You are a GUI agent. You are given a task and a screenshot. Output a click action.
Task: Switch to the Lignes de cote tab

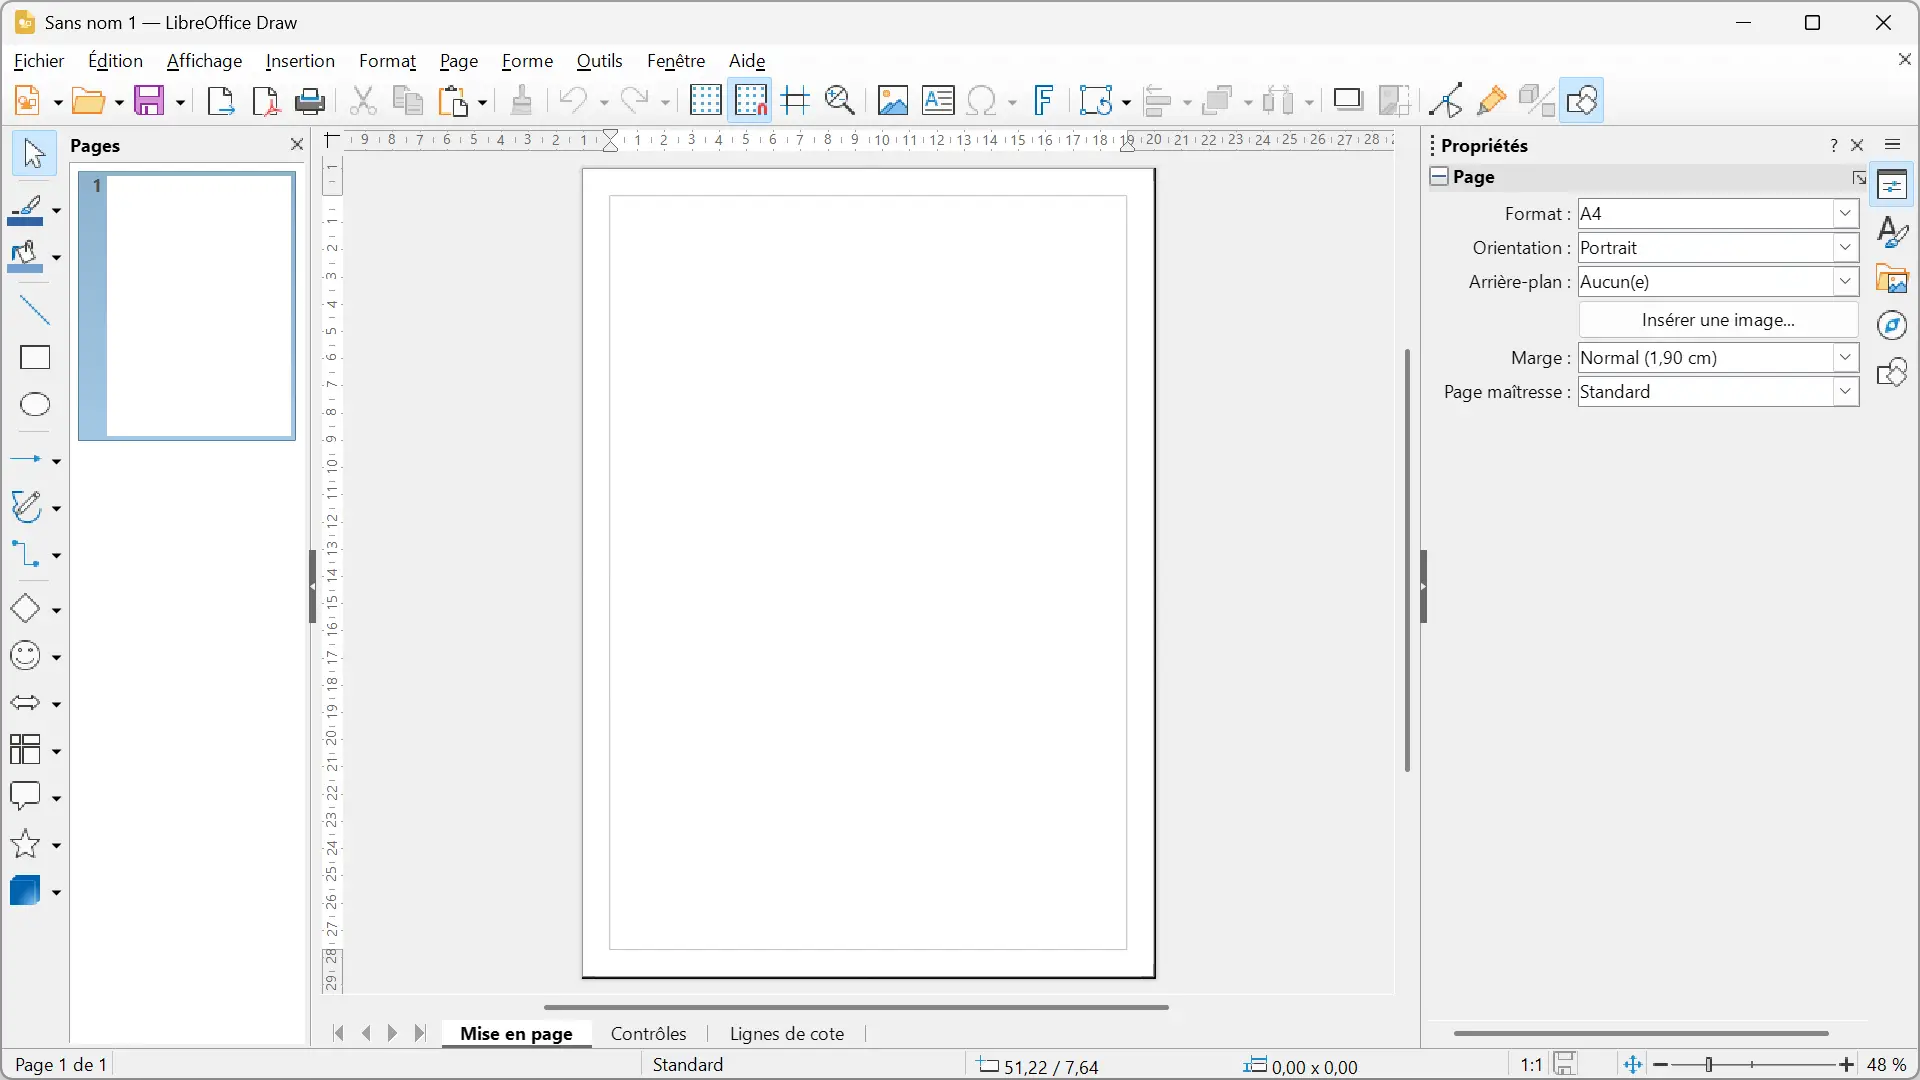786,1034
